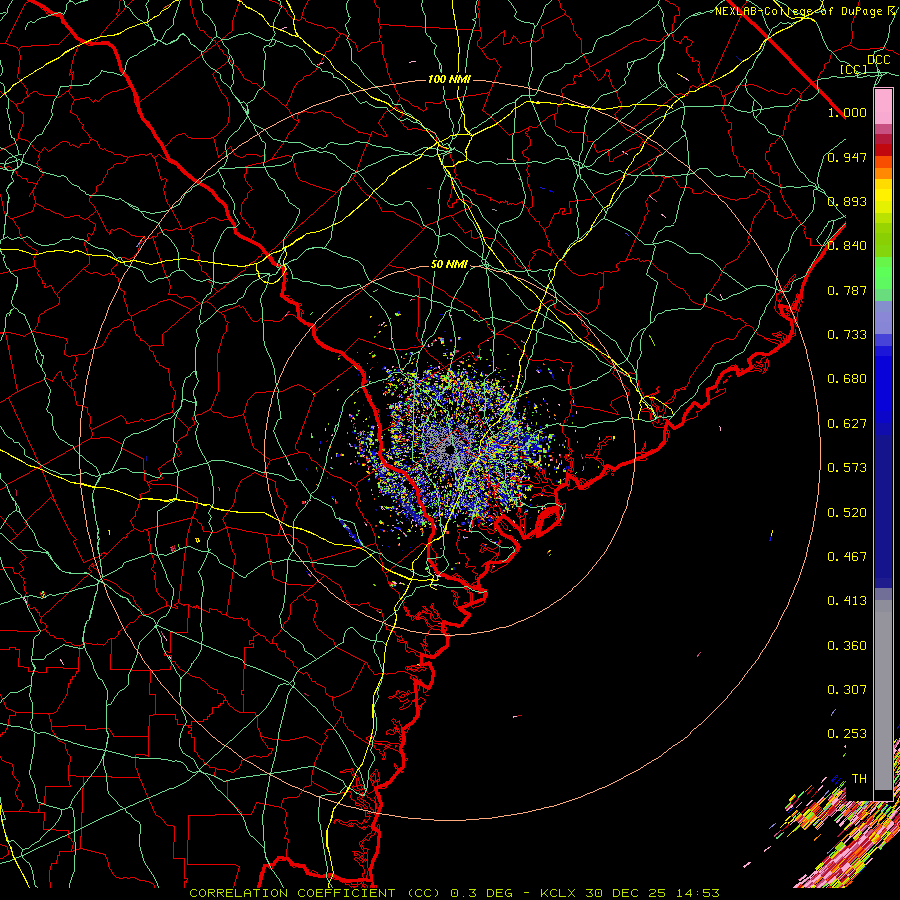The width and height of the screenshot is (900, 900).
Task: Click the gray low-value segment of the color bar
Action: coord(883,695)
